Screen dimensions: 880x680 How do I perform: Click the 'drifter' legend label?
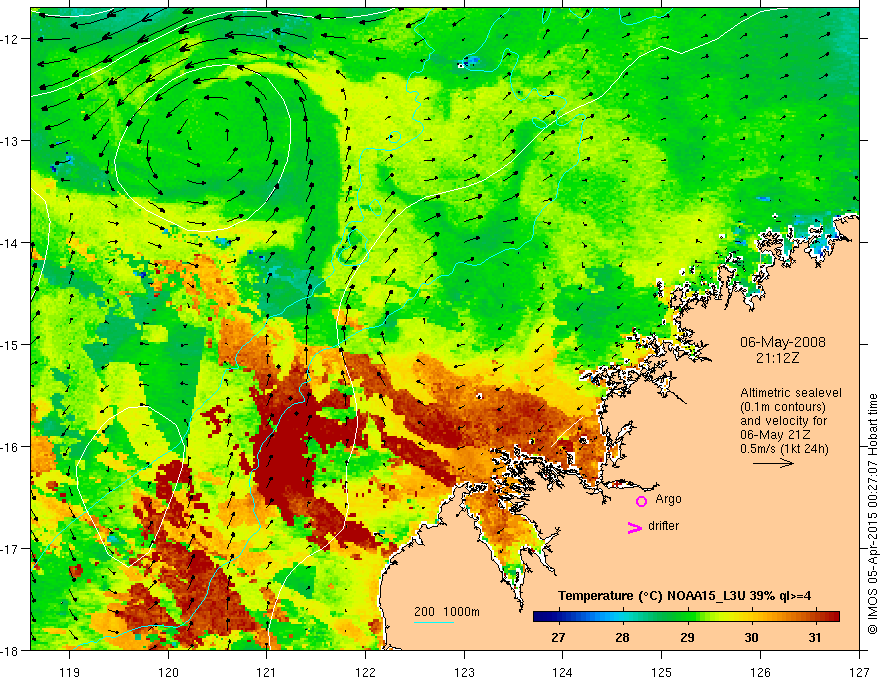pyautogui.click(x=663, y=526)
